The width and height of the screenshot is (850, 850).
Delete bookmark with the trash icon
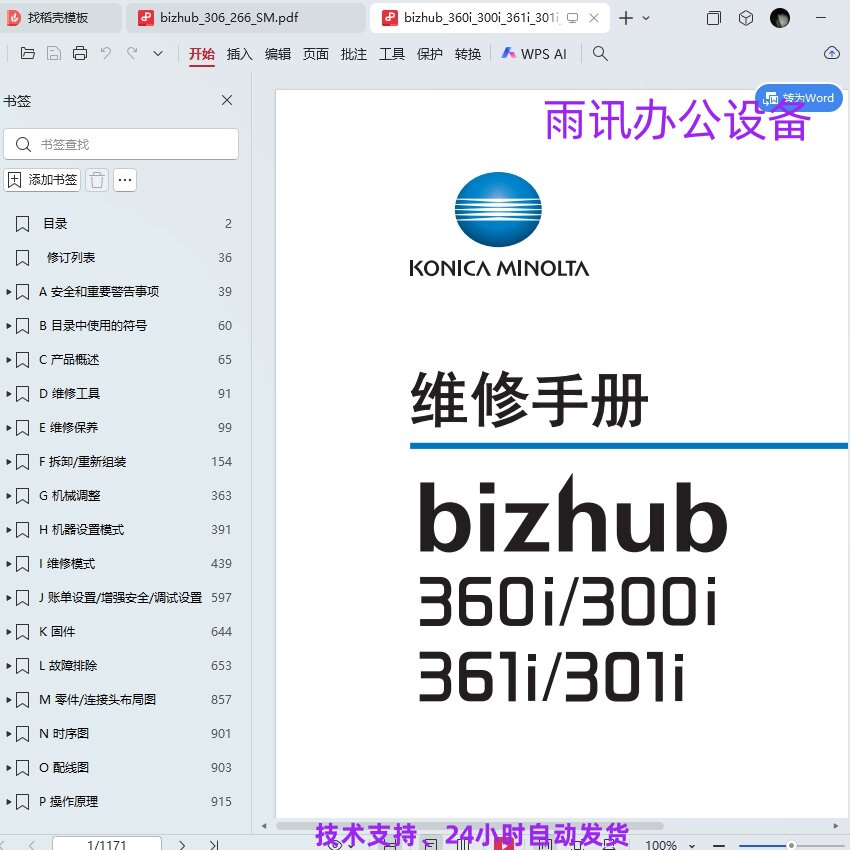pos(97,180)
